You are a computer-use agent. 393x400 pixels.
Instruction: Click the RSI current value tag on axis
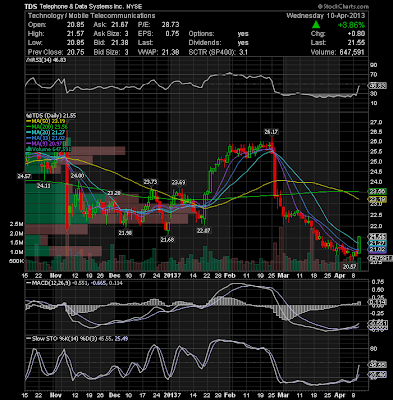tap(378, 86)
